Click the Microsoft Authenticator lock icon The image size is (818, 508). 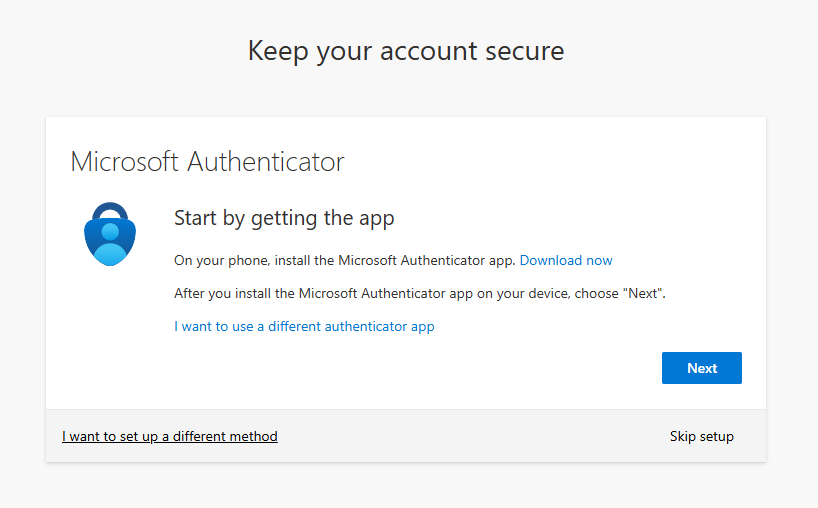point(108,235)
